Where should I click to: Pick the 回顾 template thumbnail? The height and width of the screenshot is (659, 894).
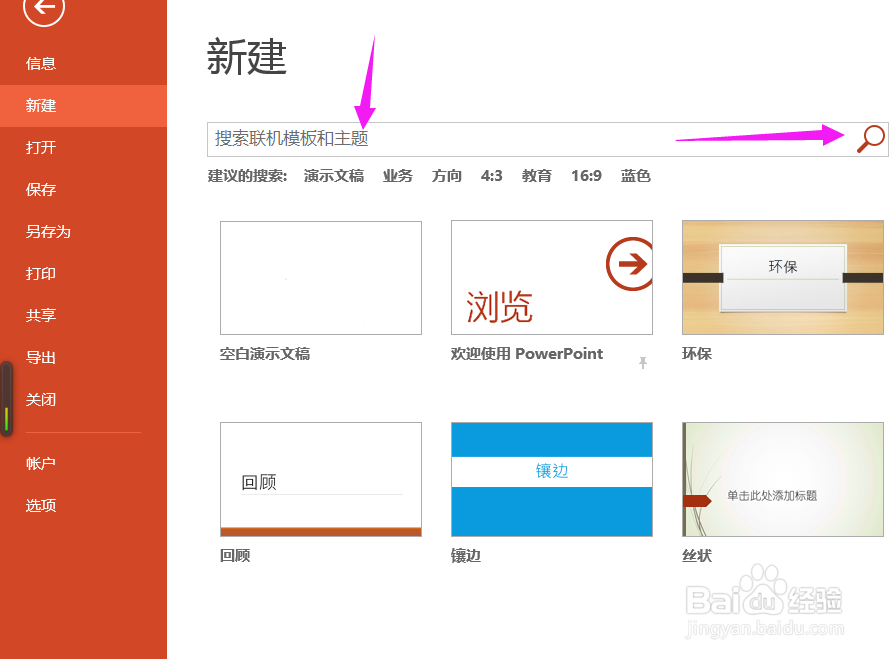point(321,479)
